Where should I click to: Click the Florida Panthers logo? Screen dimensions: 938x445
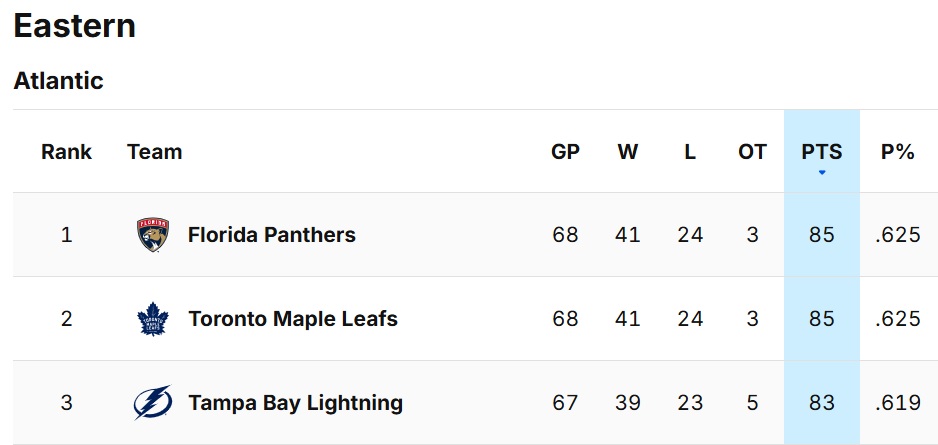153,234
